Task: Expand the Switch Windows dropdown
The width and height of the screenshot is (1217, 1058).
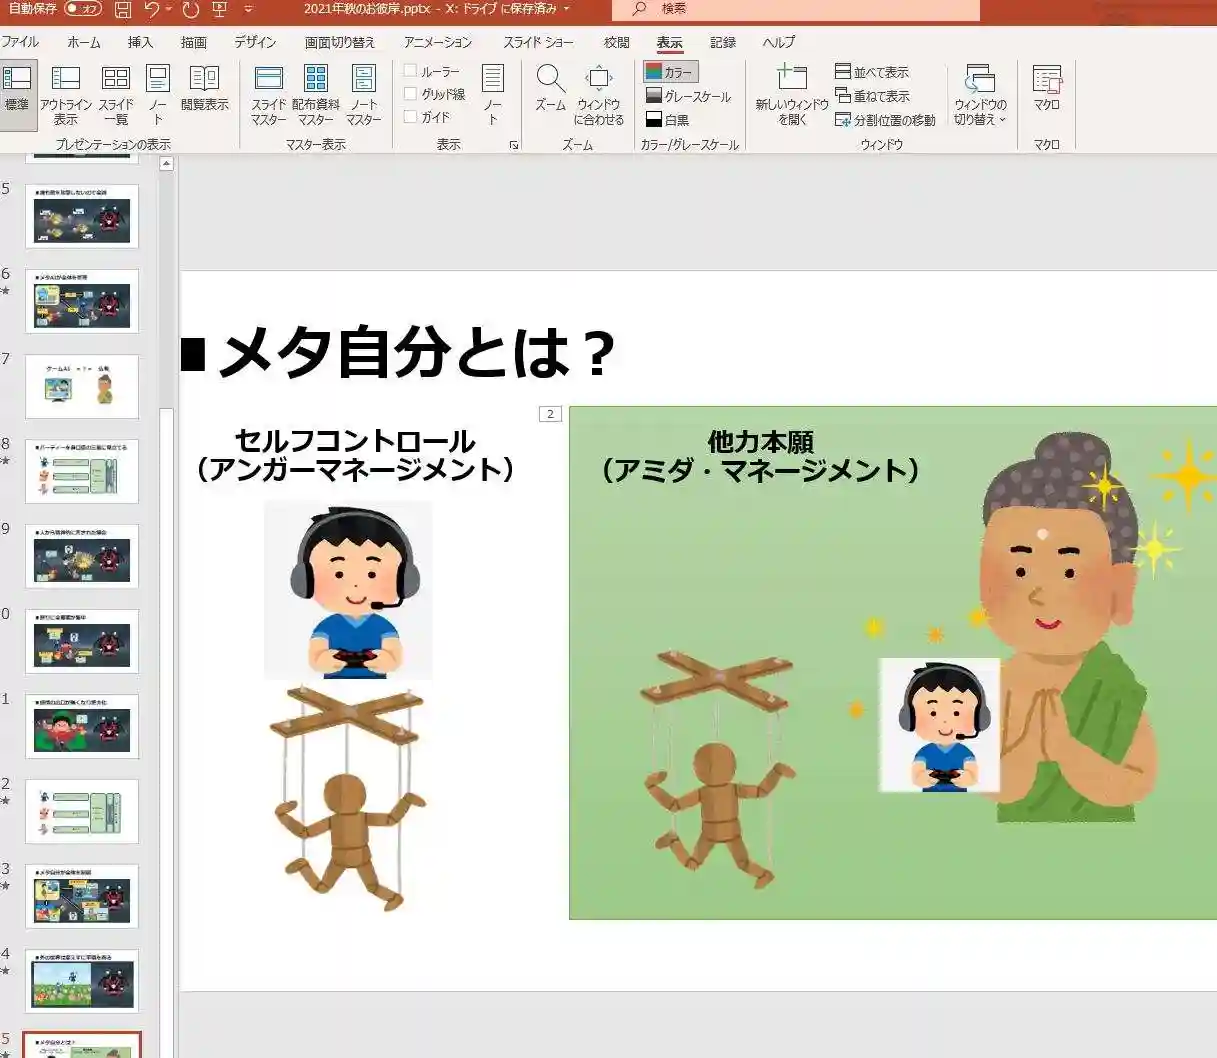Action: tap(979, 96)
